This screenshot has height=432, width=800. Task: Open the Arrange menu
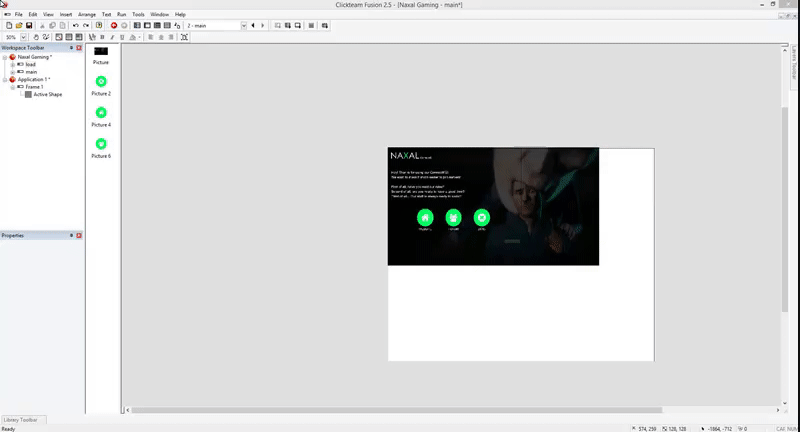point(87,14)
